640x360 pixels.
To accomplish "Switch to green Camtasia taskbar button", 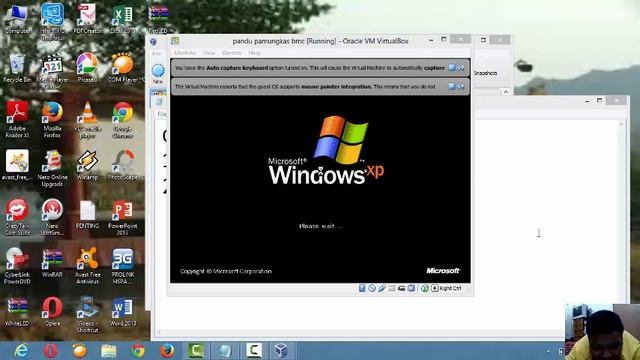I will (196, 351).
